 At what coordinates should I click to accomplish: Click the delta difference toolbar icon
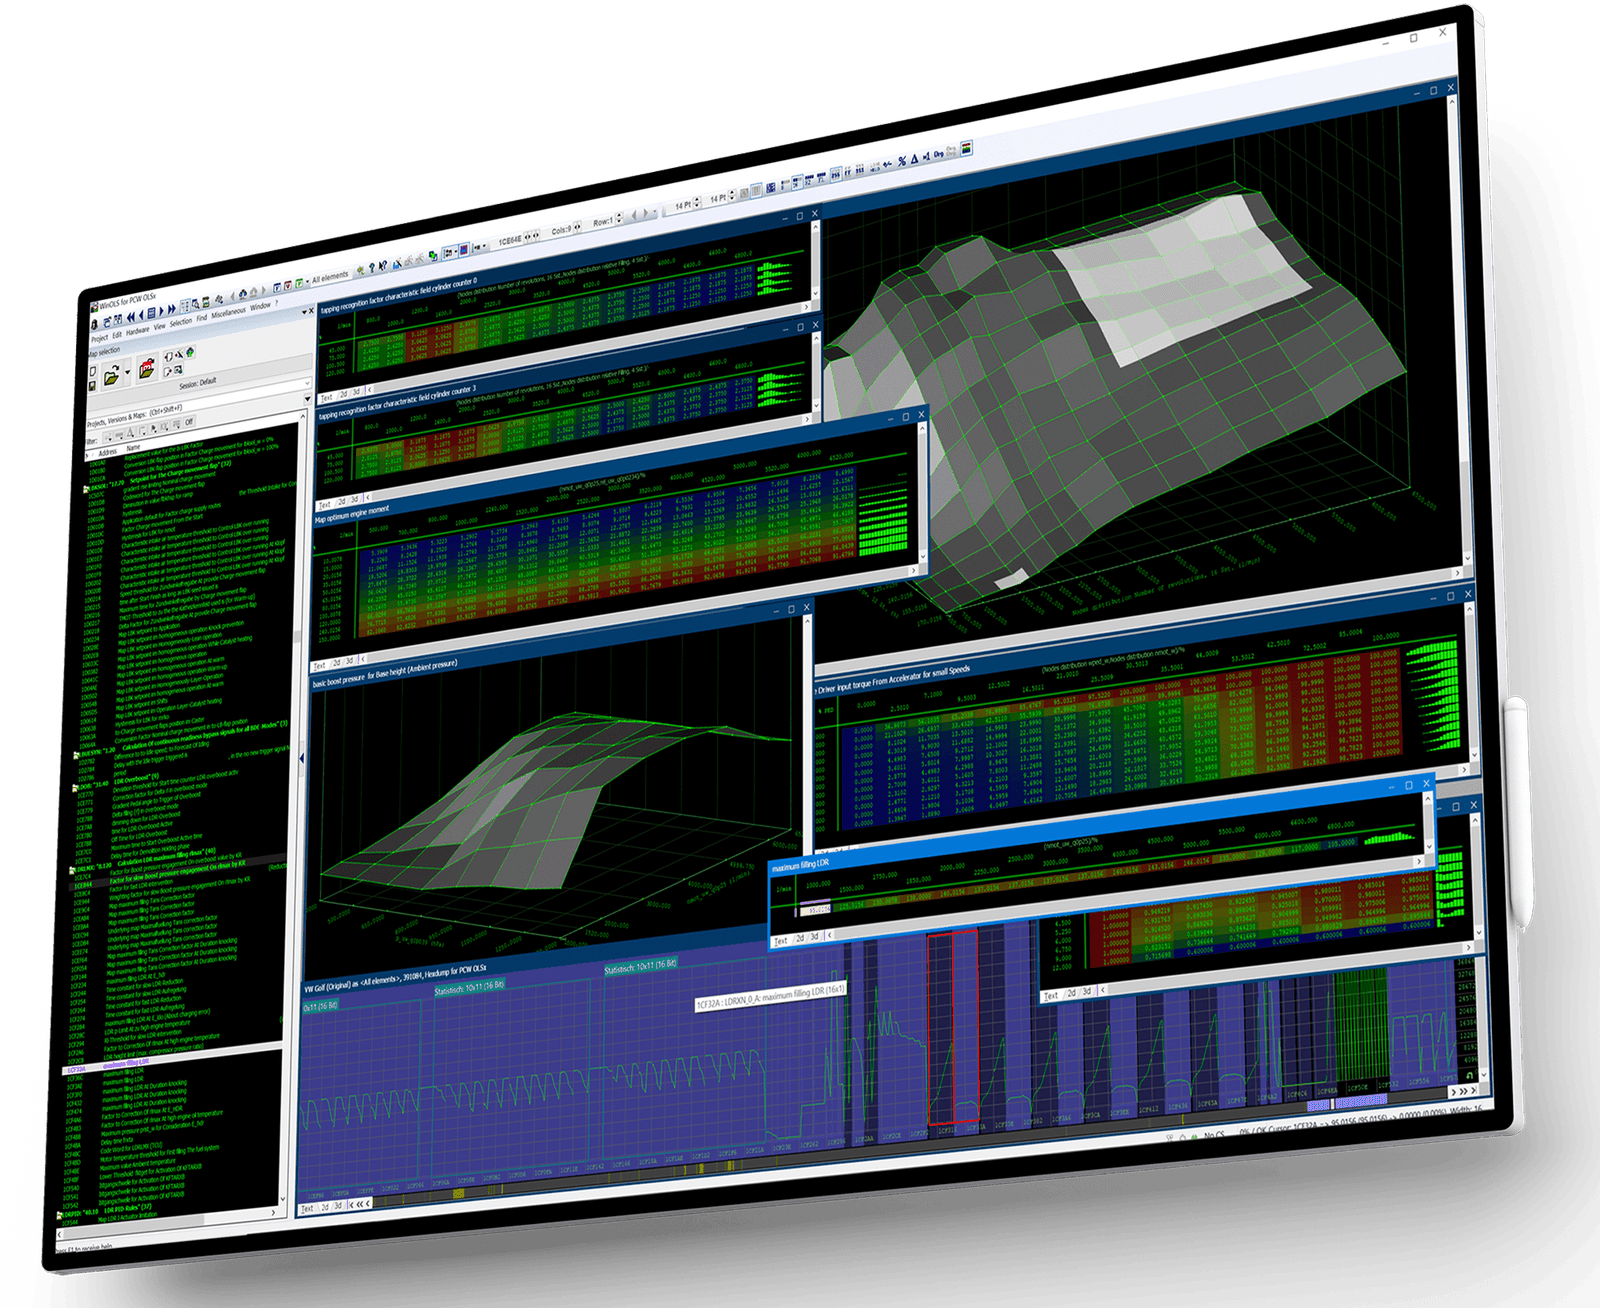coord(914,158)
